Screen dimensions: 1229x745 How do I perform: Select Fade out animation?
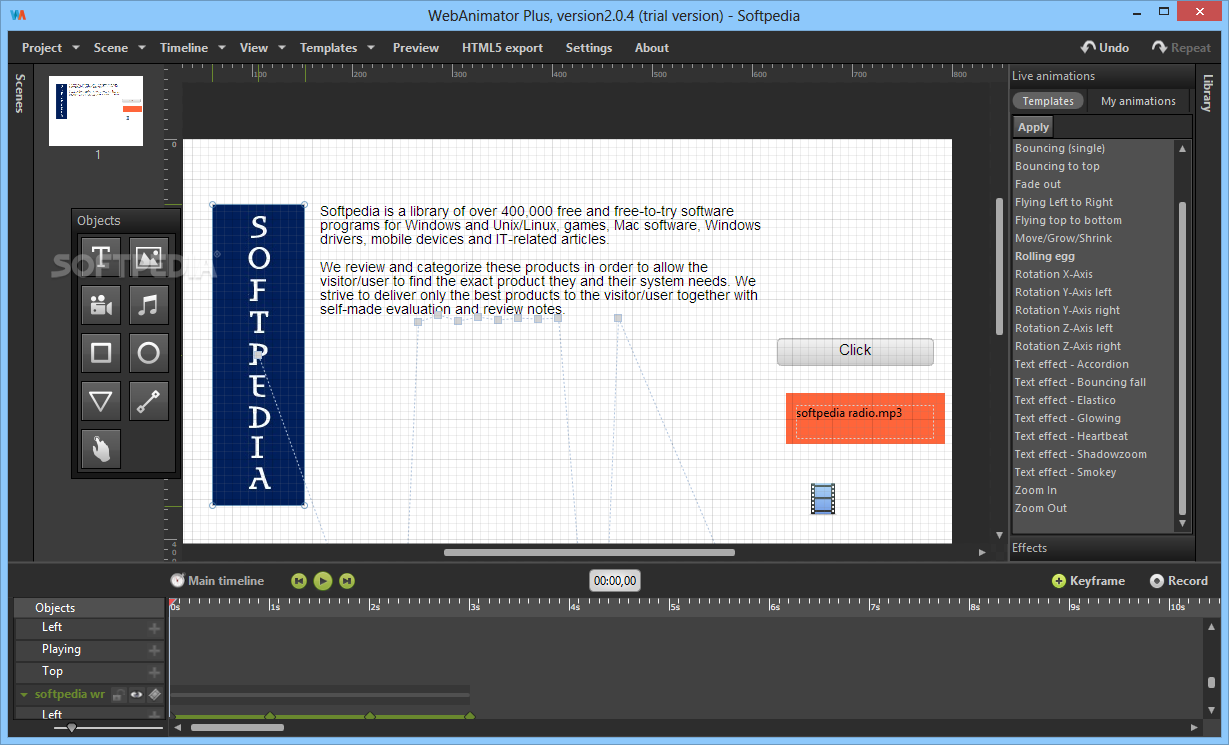coord(1038,184)
